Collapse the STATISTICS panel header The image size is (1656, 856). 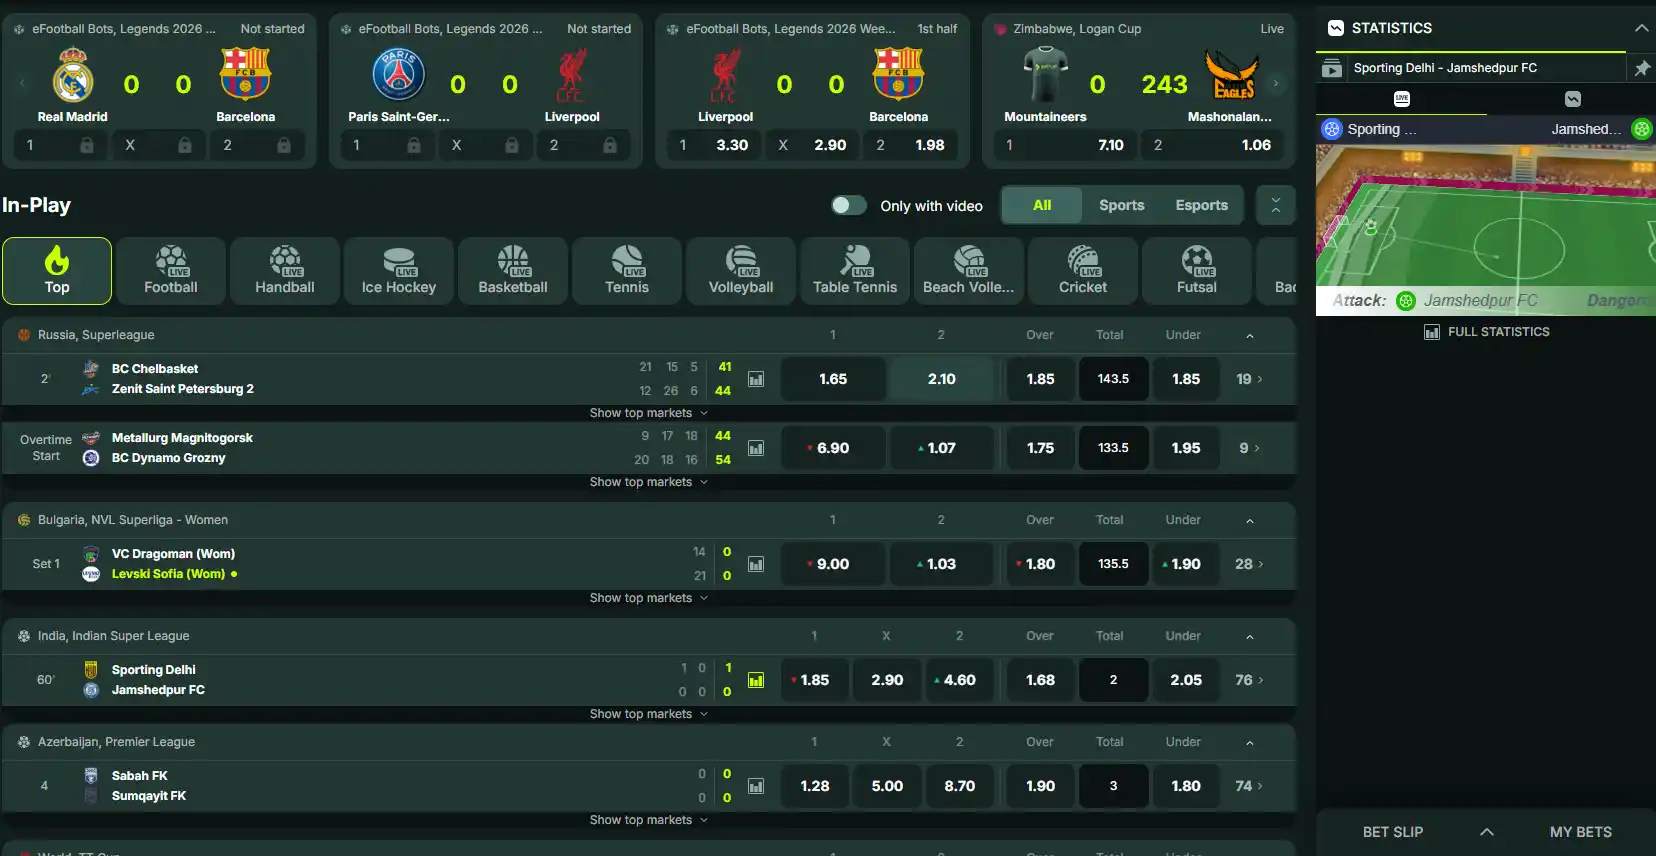[1641, 28]
